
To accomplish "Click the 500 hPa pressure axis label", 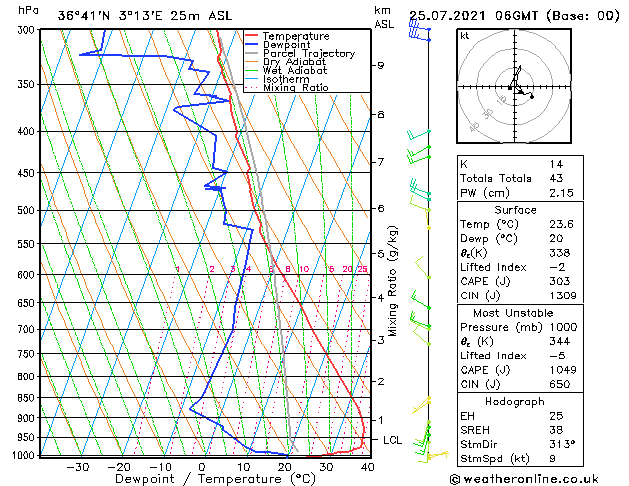I will point(26,211).
